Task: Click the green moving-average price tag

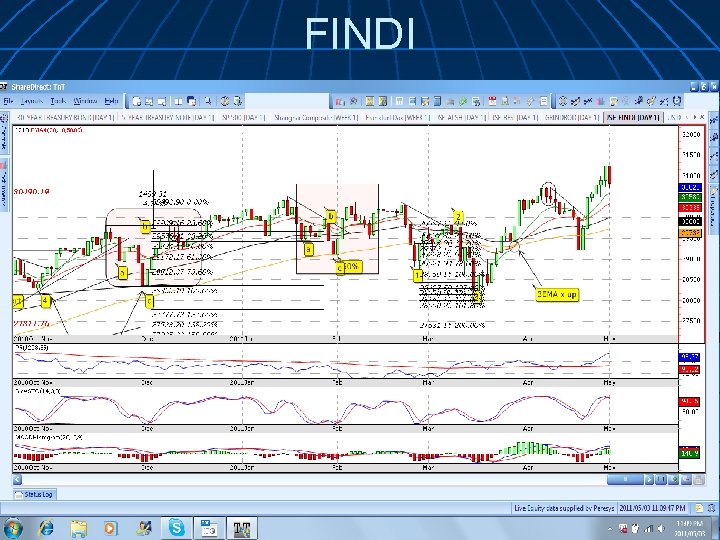Action: tap(690, 197)
